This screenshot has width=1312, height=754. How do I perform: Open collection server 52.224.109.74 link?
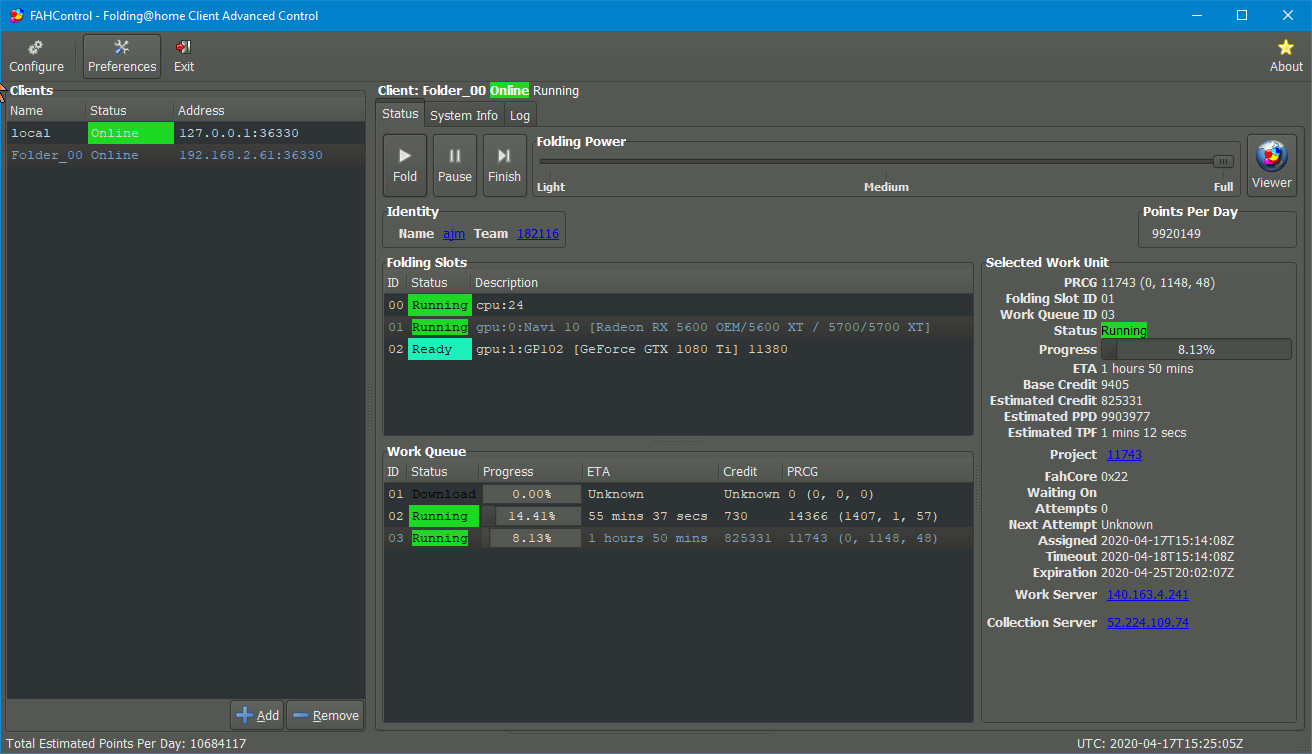(x=1148, y=622)
